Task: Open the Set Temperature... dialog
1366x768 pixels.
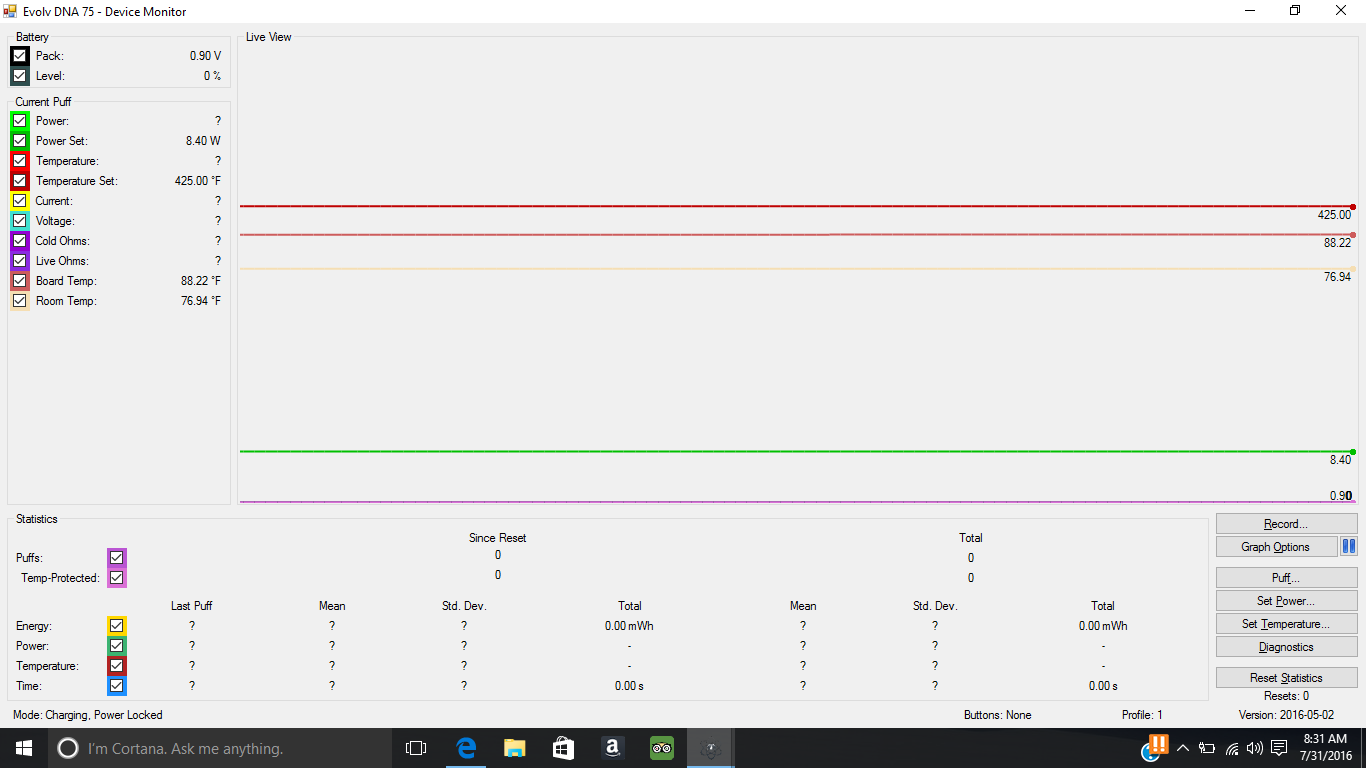Action: coord(1286,624)
